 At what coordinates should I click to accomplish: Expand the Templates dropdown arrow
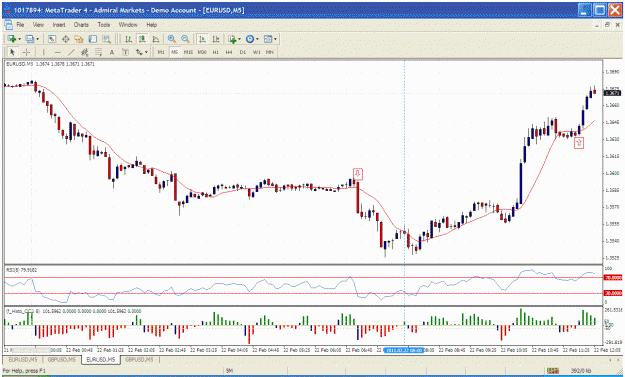[x=275, y=39]
